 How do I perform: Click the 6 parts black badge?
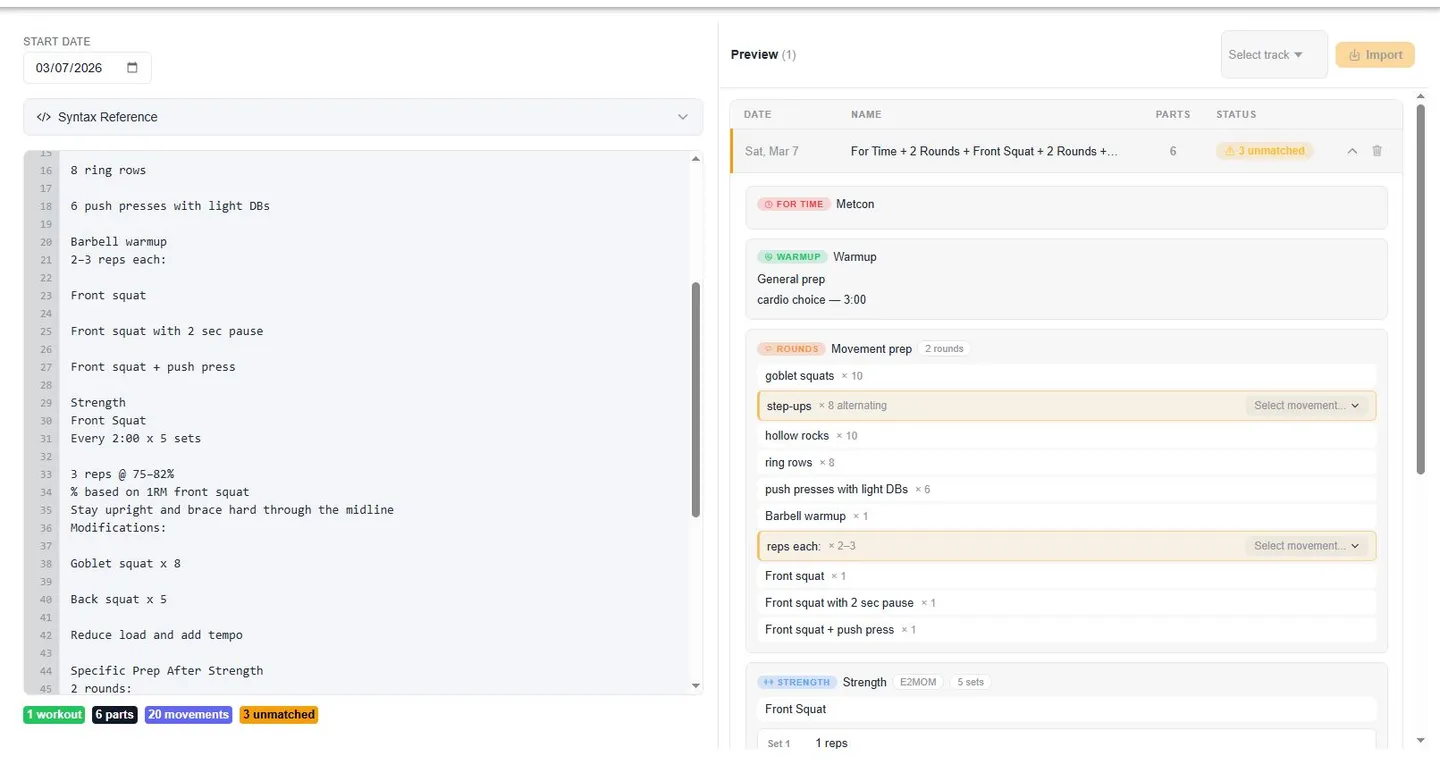click(x=114, y=715)
